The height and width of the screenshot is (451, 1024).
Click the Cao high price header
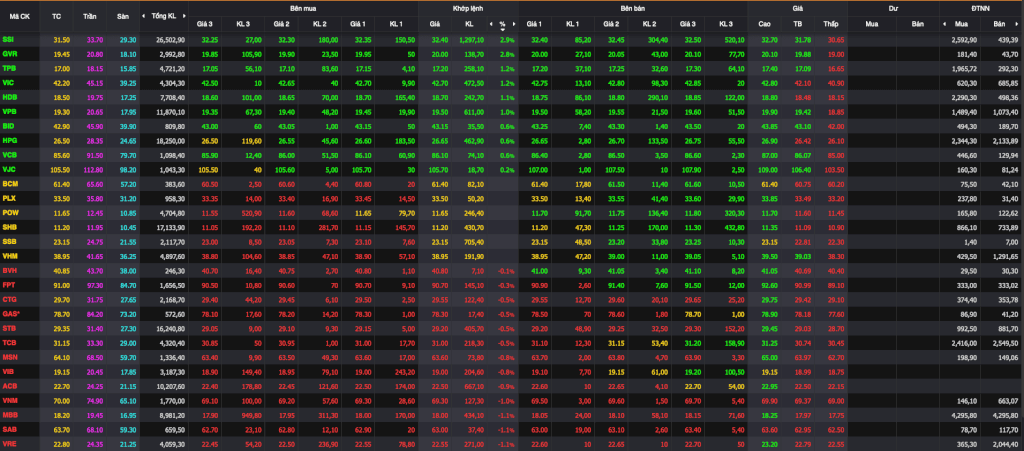tap(764, 24)
